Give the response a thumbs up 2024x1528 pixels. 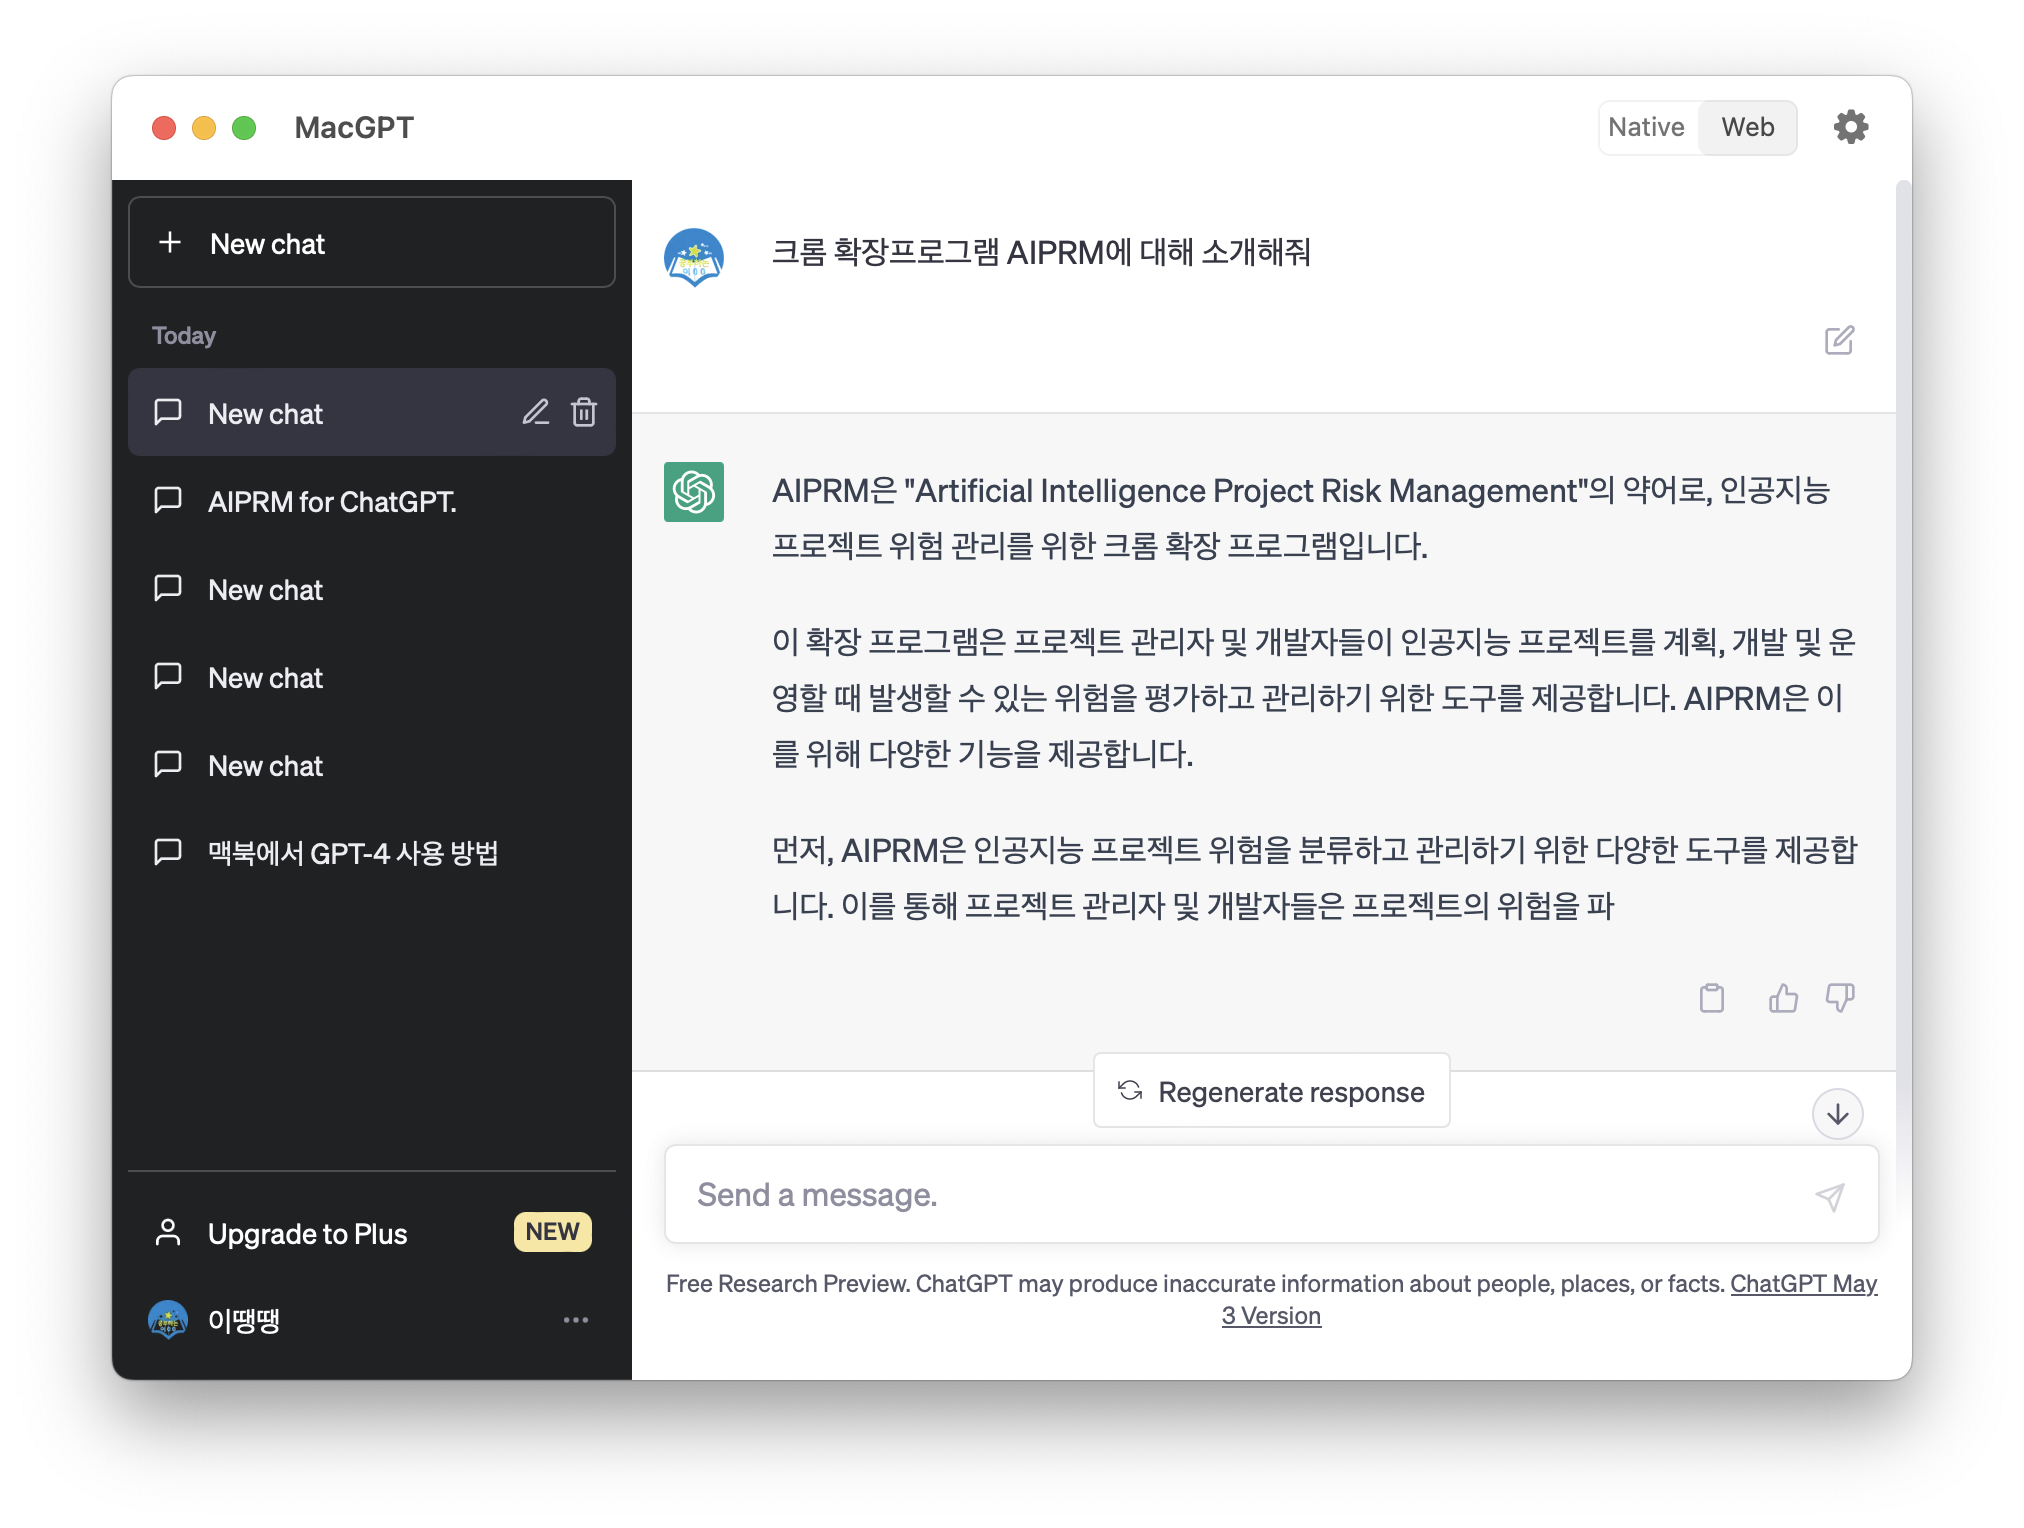click(1782, 998)
